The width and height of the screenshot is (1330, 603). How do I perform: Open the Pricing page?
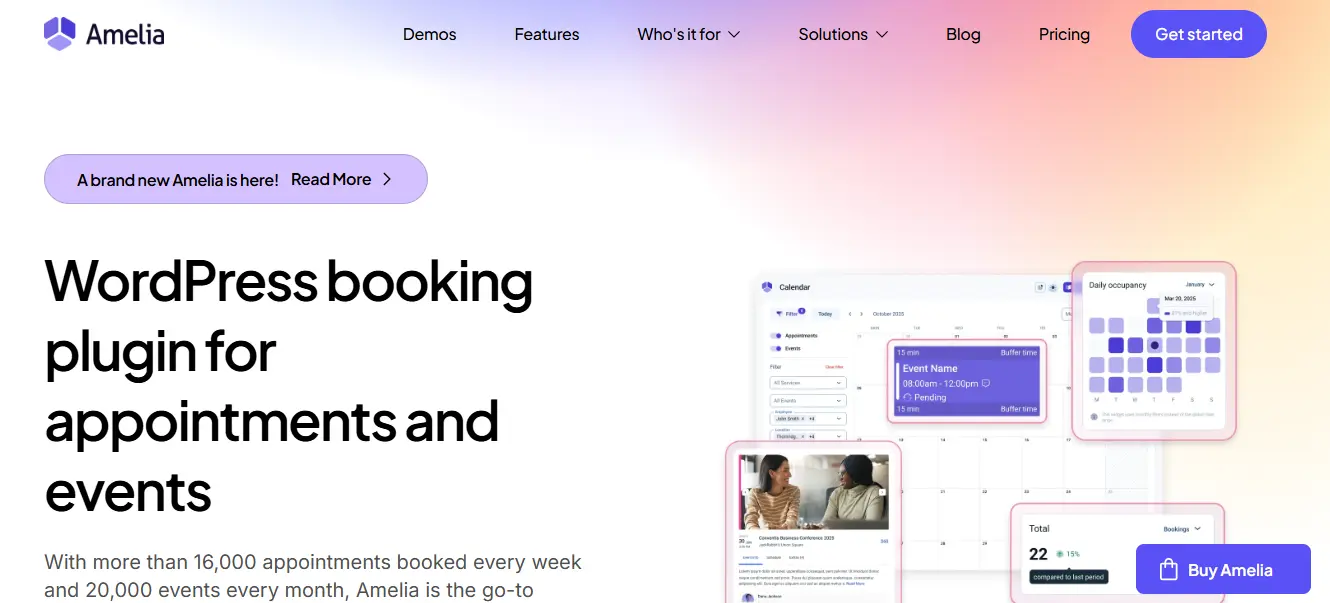(1064, 34)
